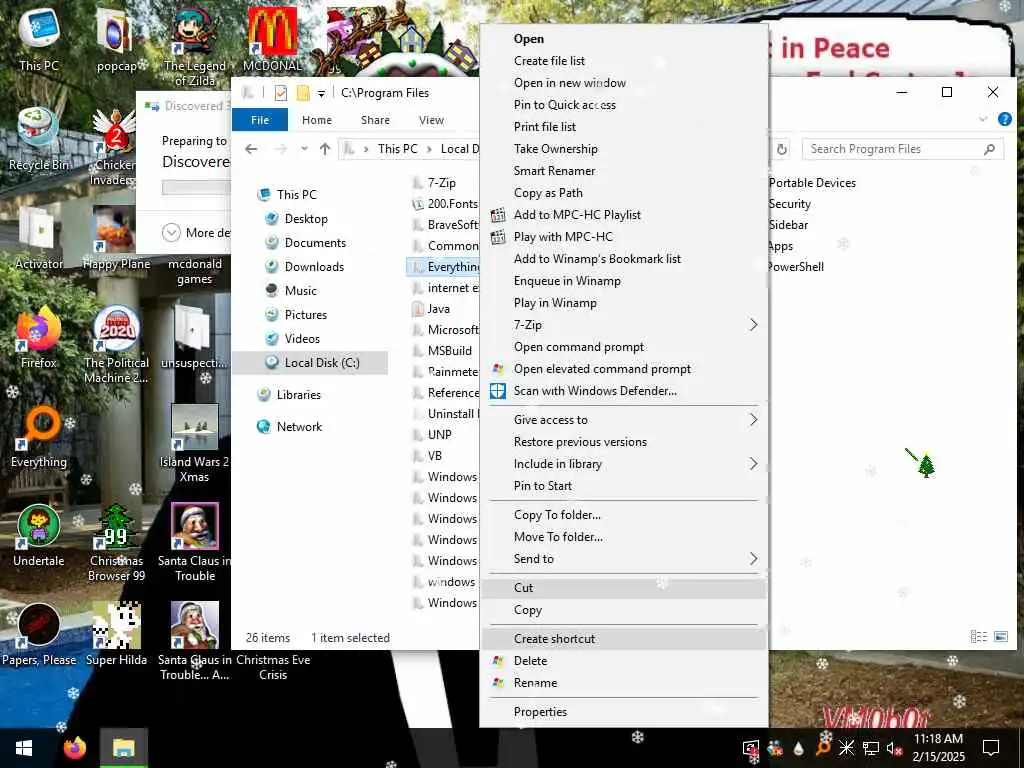The image size is (1024, 768).
Task: Launch Happy Plane shortcut
Action: 116,238
